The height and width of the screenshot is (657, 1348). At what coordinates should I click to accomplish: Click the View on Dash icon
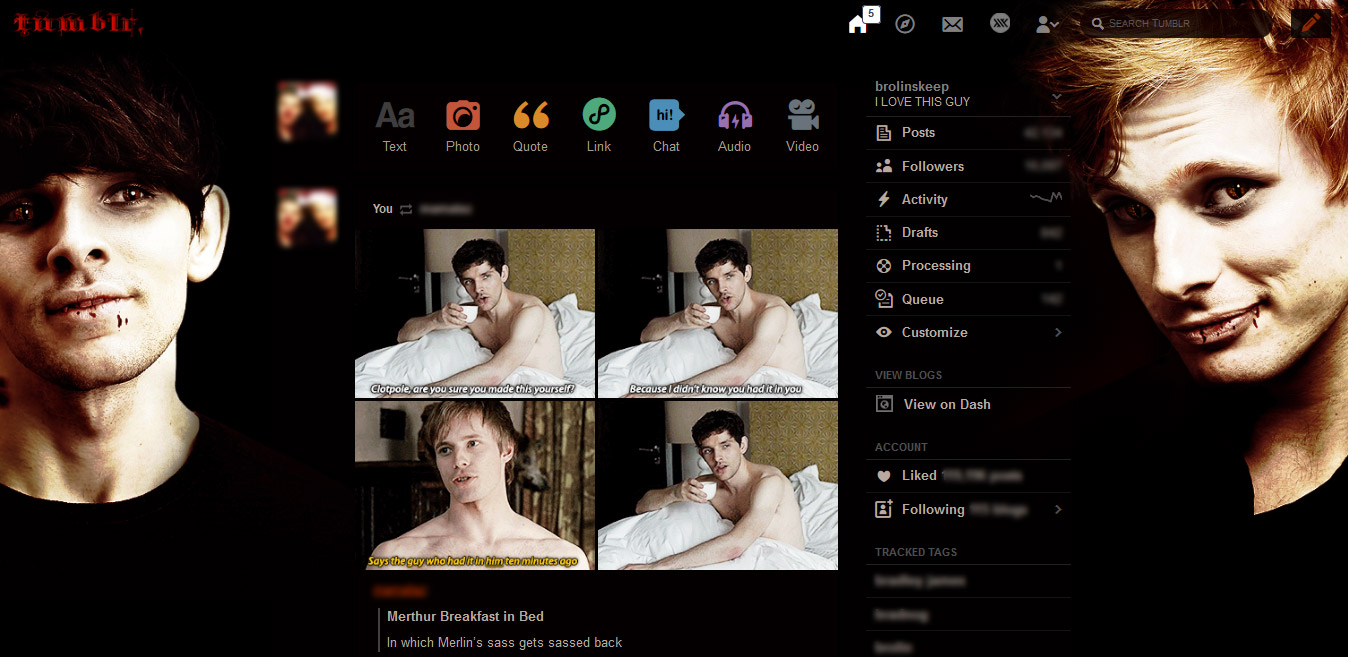click(884, 404)
